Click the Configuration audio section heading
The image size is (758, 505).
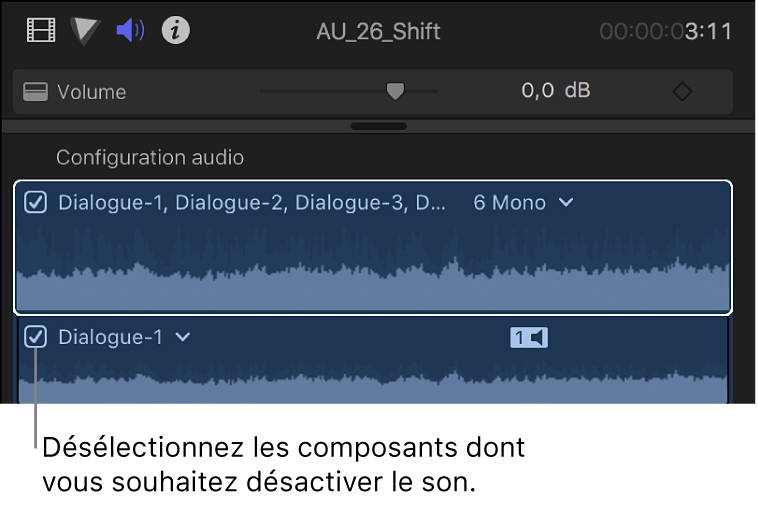point(150,157)
